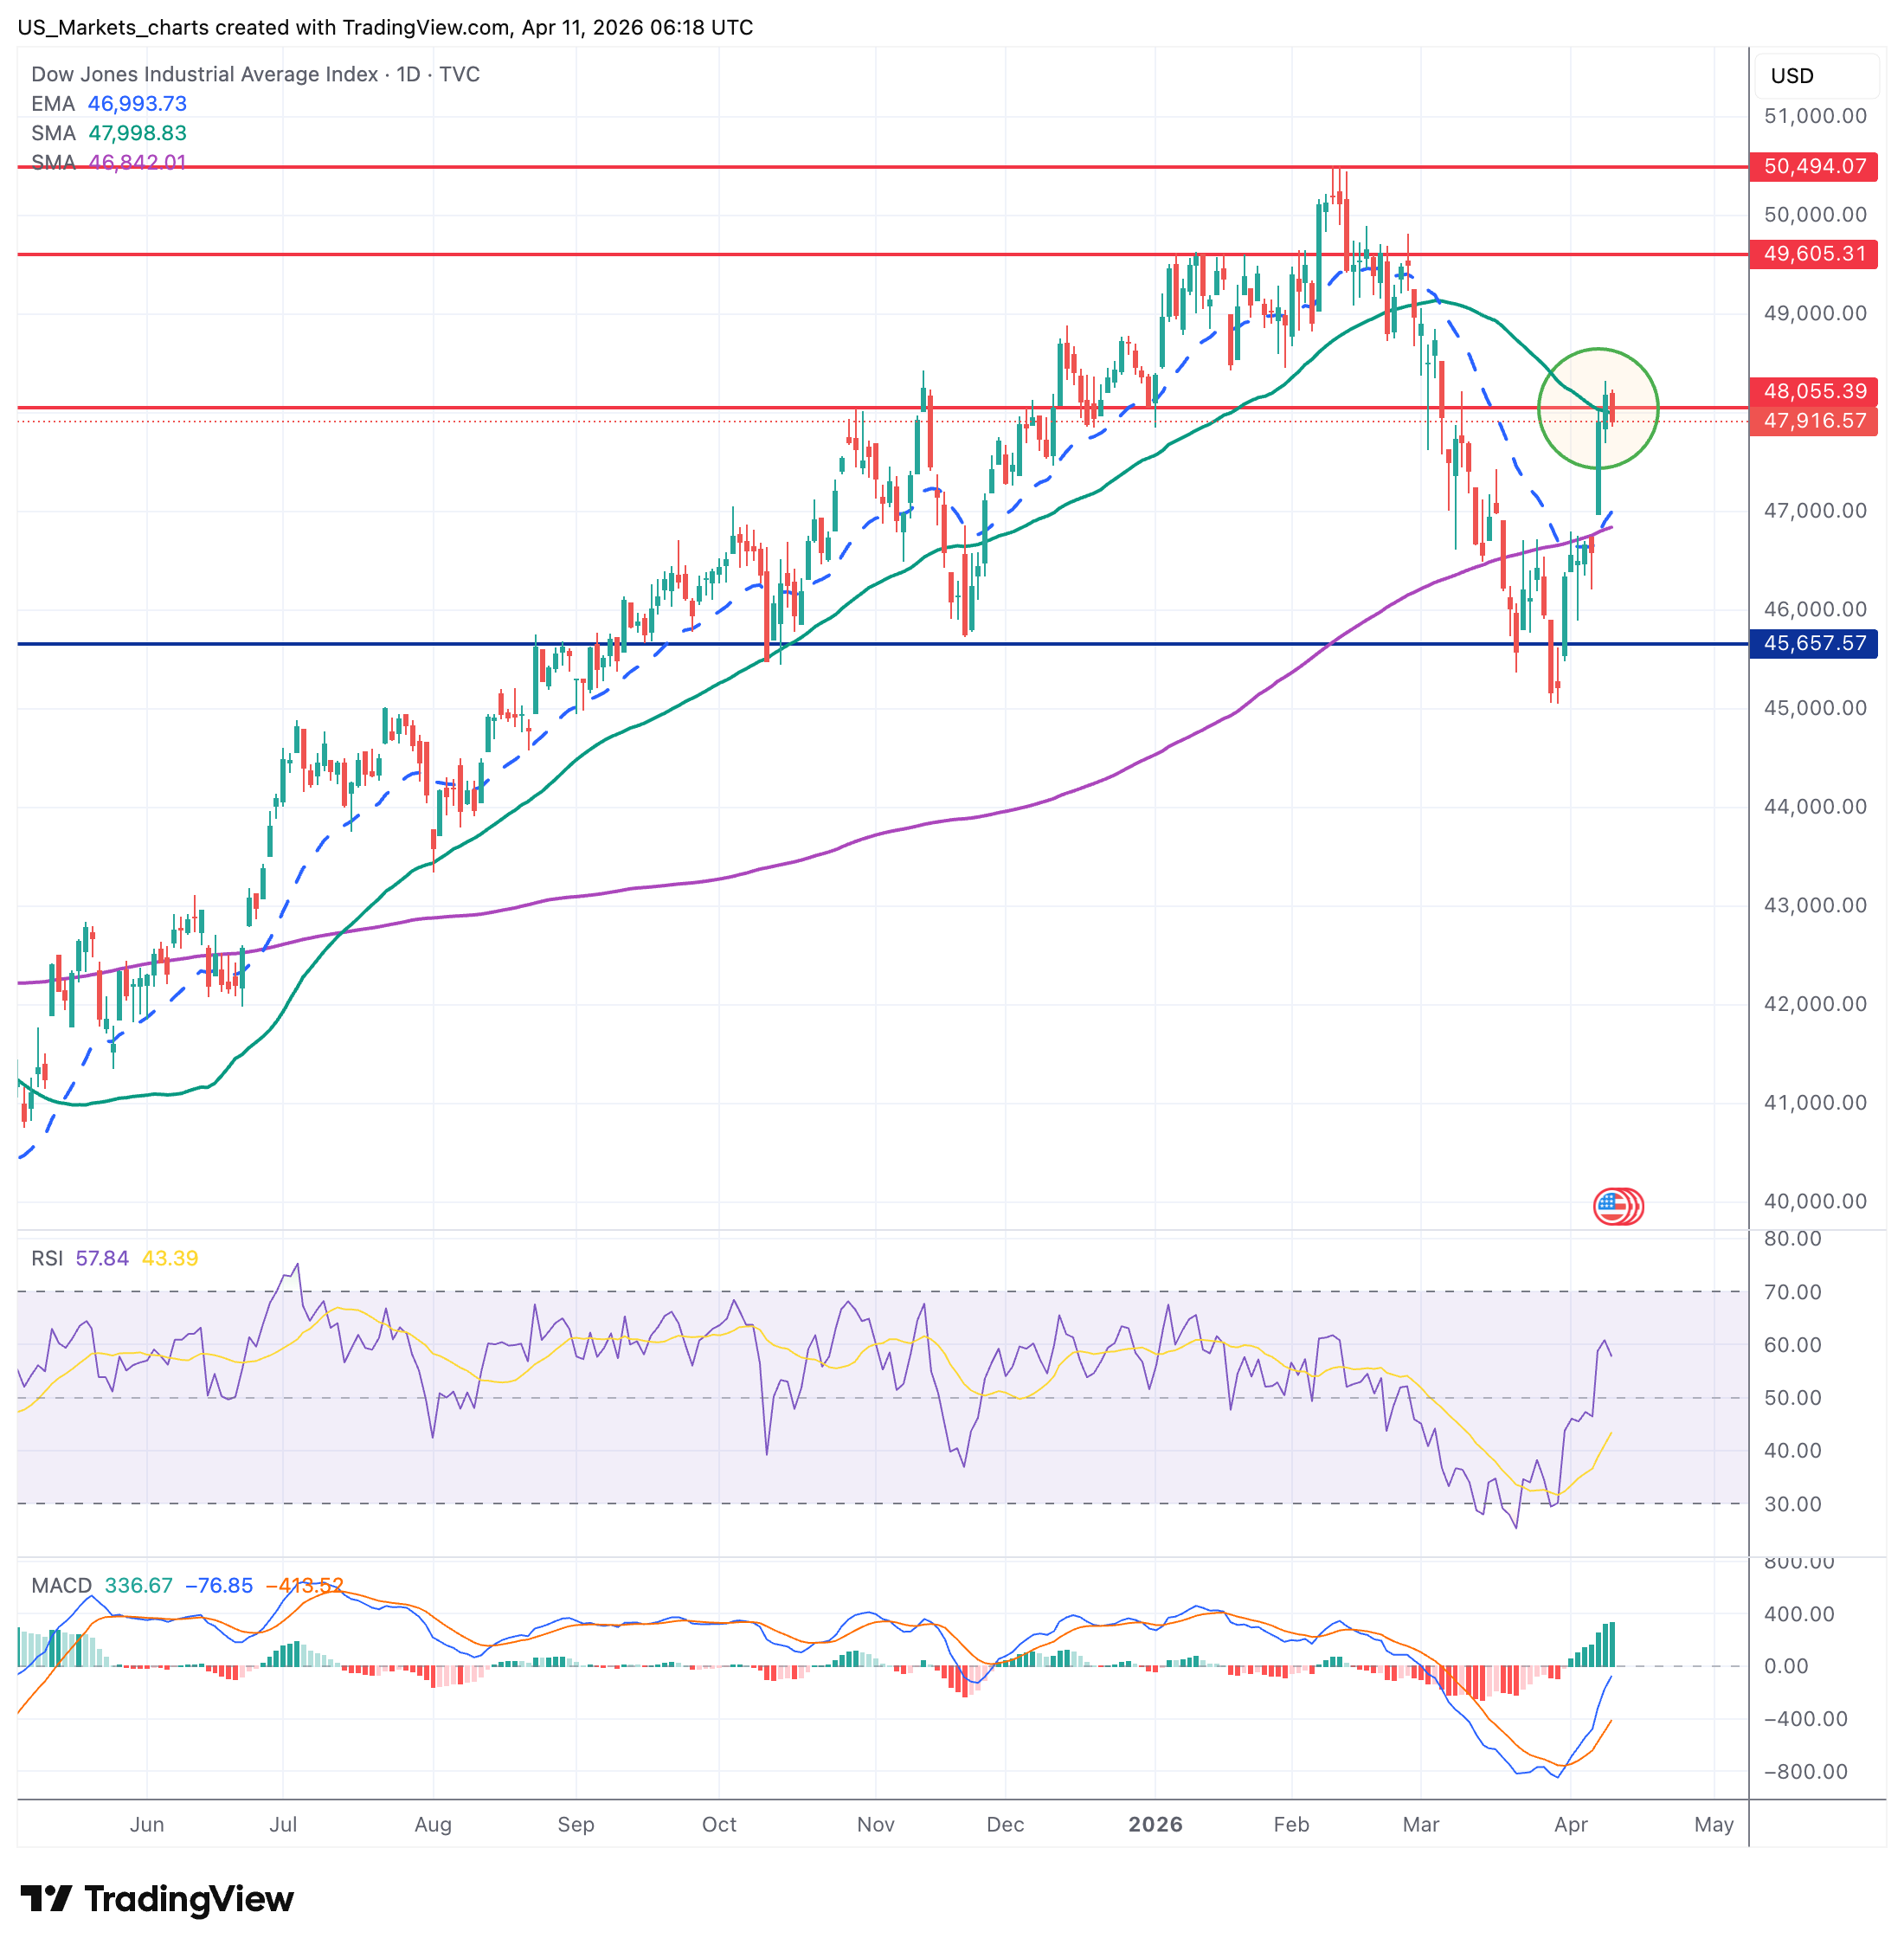
Task: Click the RSI indicator legend label
Action: pos(47,1258)
